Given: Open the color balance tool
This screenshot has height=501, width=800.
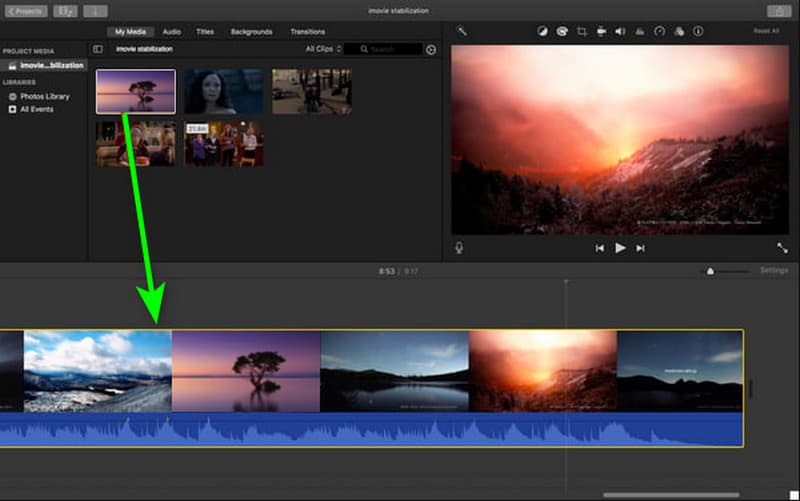Looking at the screenshot, I should 542,32.
